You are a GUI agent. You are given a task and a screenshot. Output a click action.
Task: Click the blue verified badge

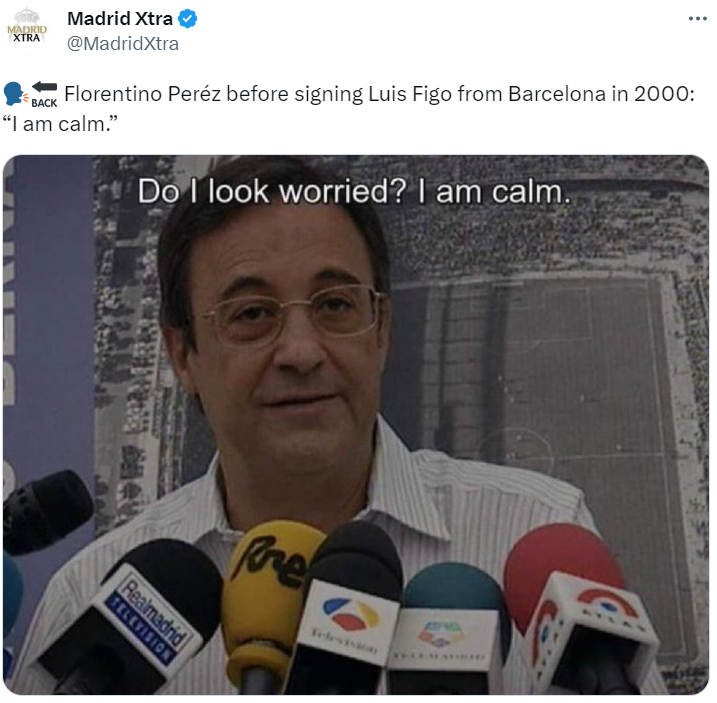pyautogui.click(x=187, y=19)
